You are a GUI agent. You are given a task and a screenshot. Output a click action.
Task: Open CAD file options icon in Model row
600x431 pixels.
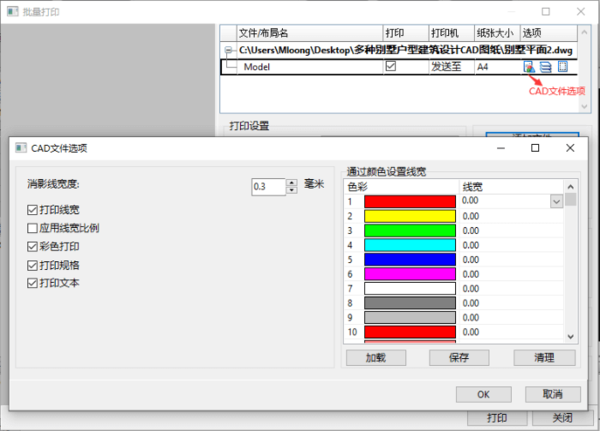tap(528, 67)
